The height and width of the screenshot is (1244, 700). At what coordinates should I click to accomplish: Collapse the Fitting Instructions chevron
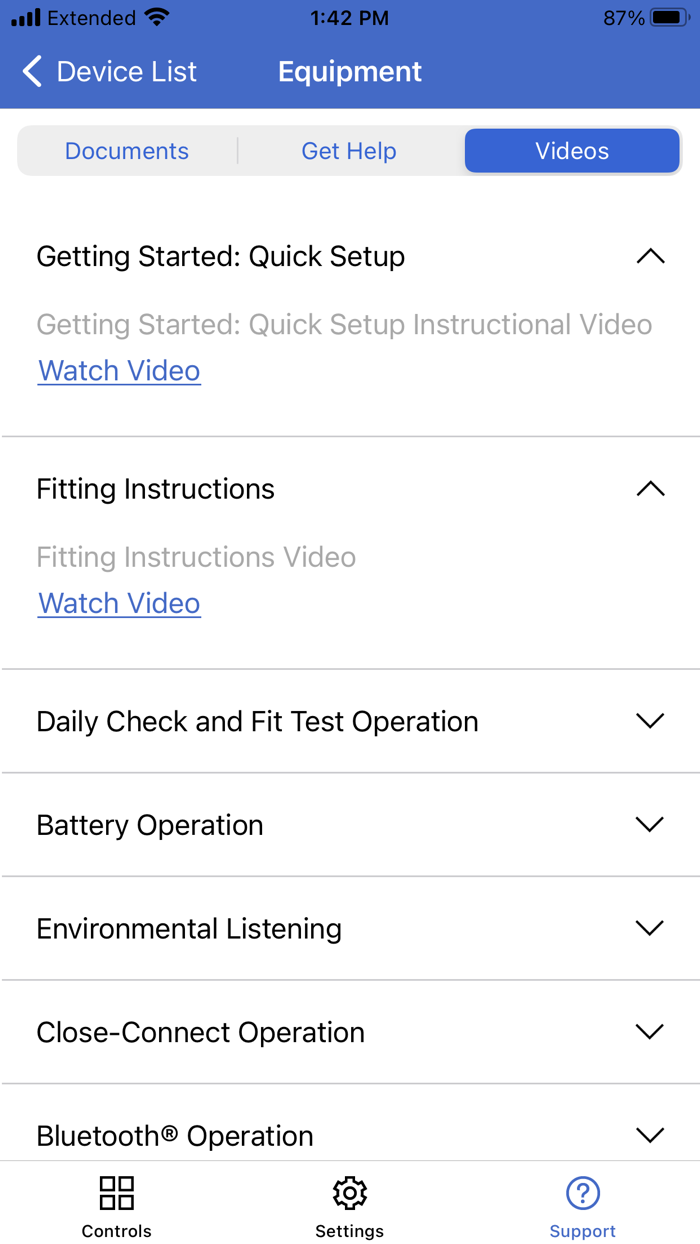[x=650, y=489]
